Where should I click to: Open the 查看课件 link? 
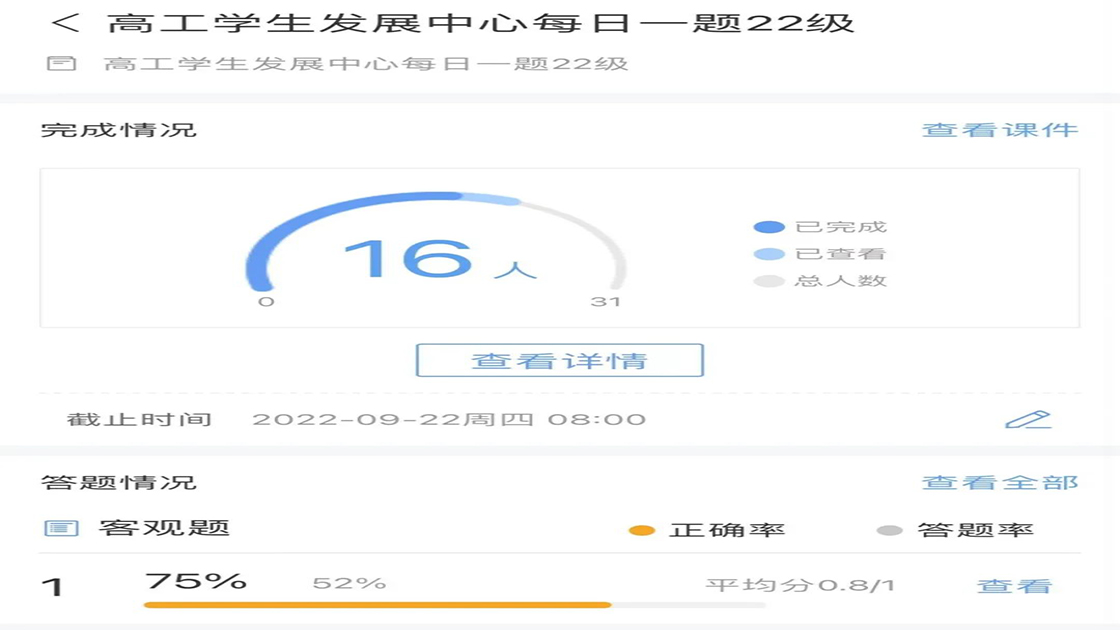[1000, 130]
